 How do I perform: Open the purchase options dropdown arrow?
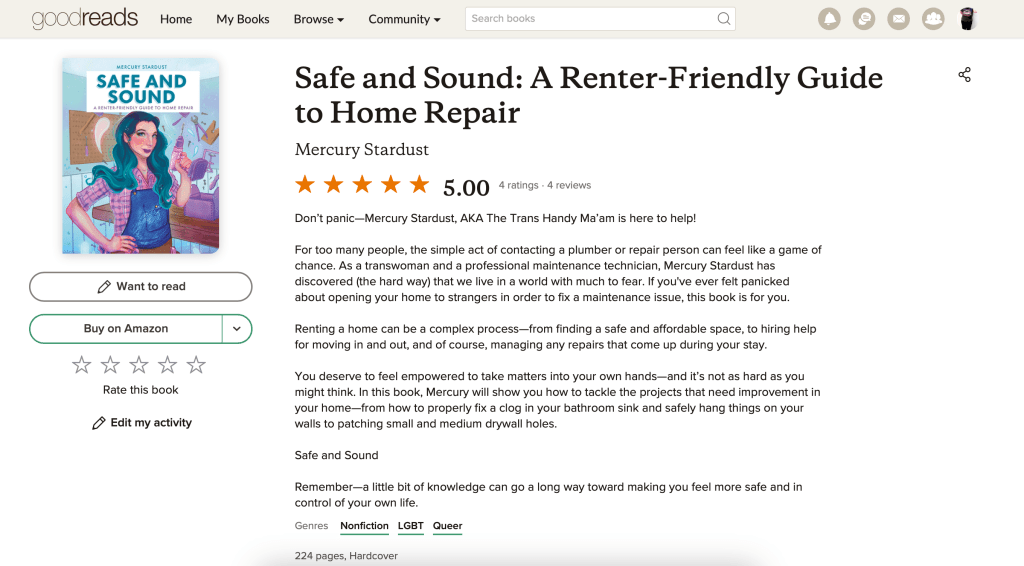pyautogui.click(x=237, y=329)
